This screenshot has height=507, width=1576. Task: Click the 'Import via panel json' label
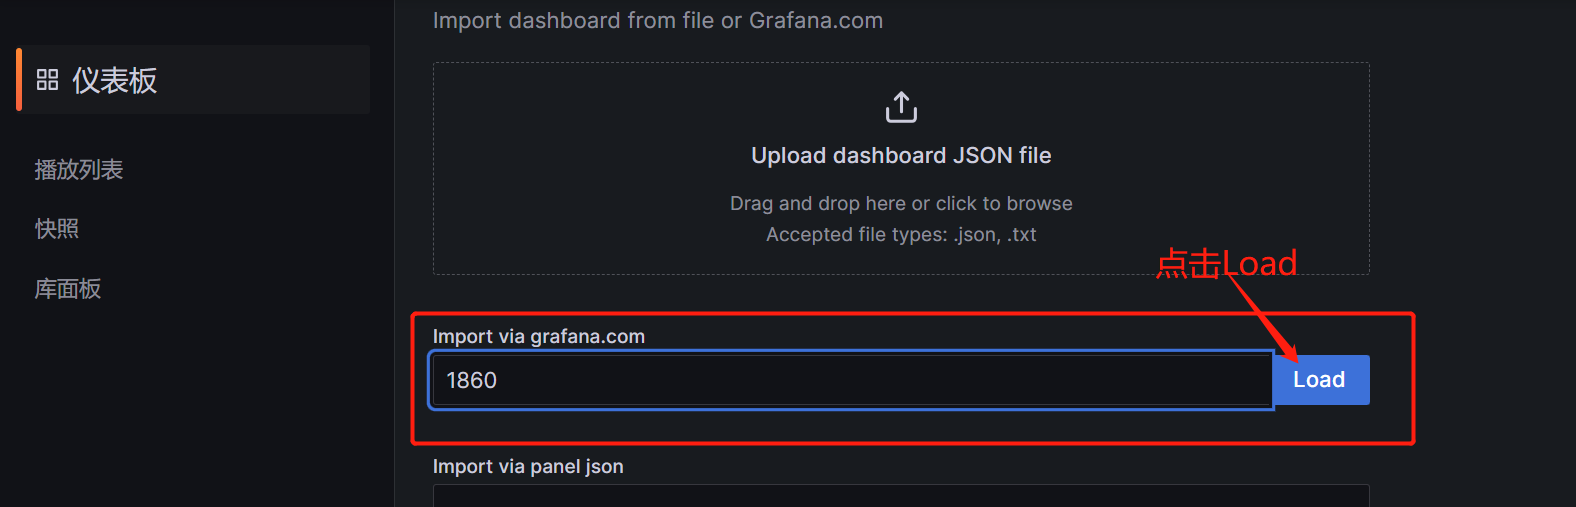(x=528, y=467)
